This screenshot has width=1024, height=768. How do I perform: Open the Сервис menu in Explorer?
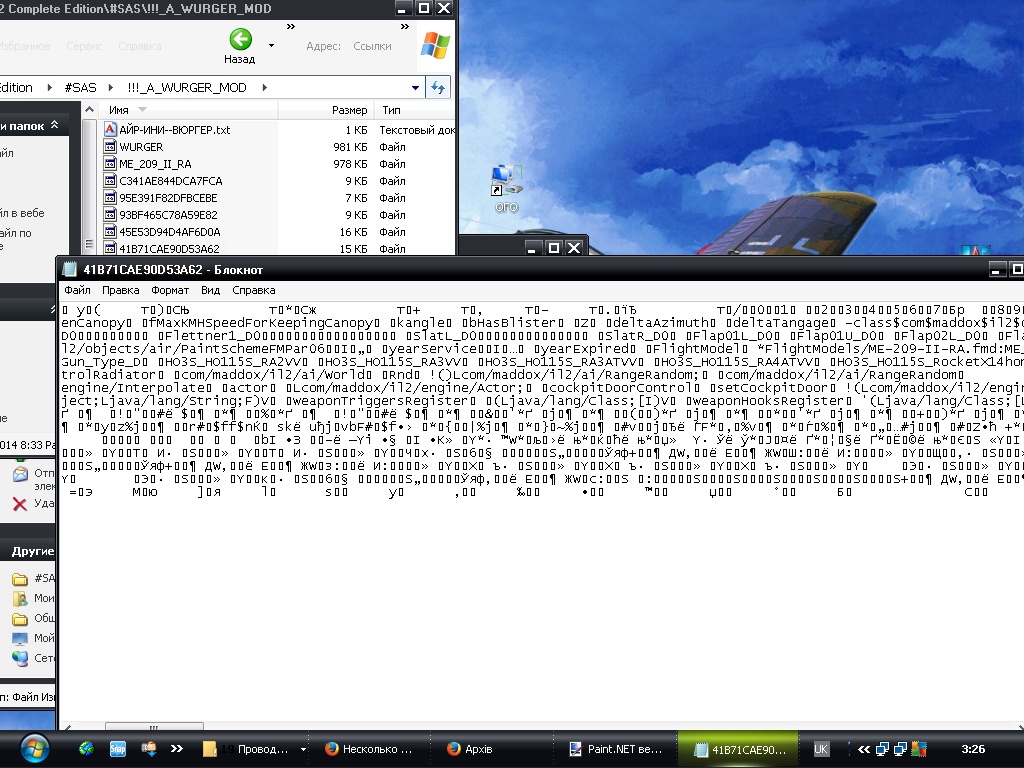(x=84, y=46)
